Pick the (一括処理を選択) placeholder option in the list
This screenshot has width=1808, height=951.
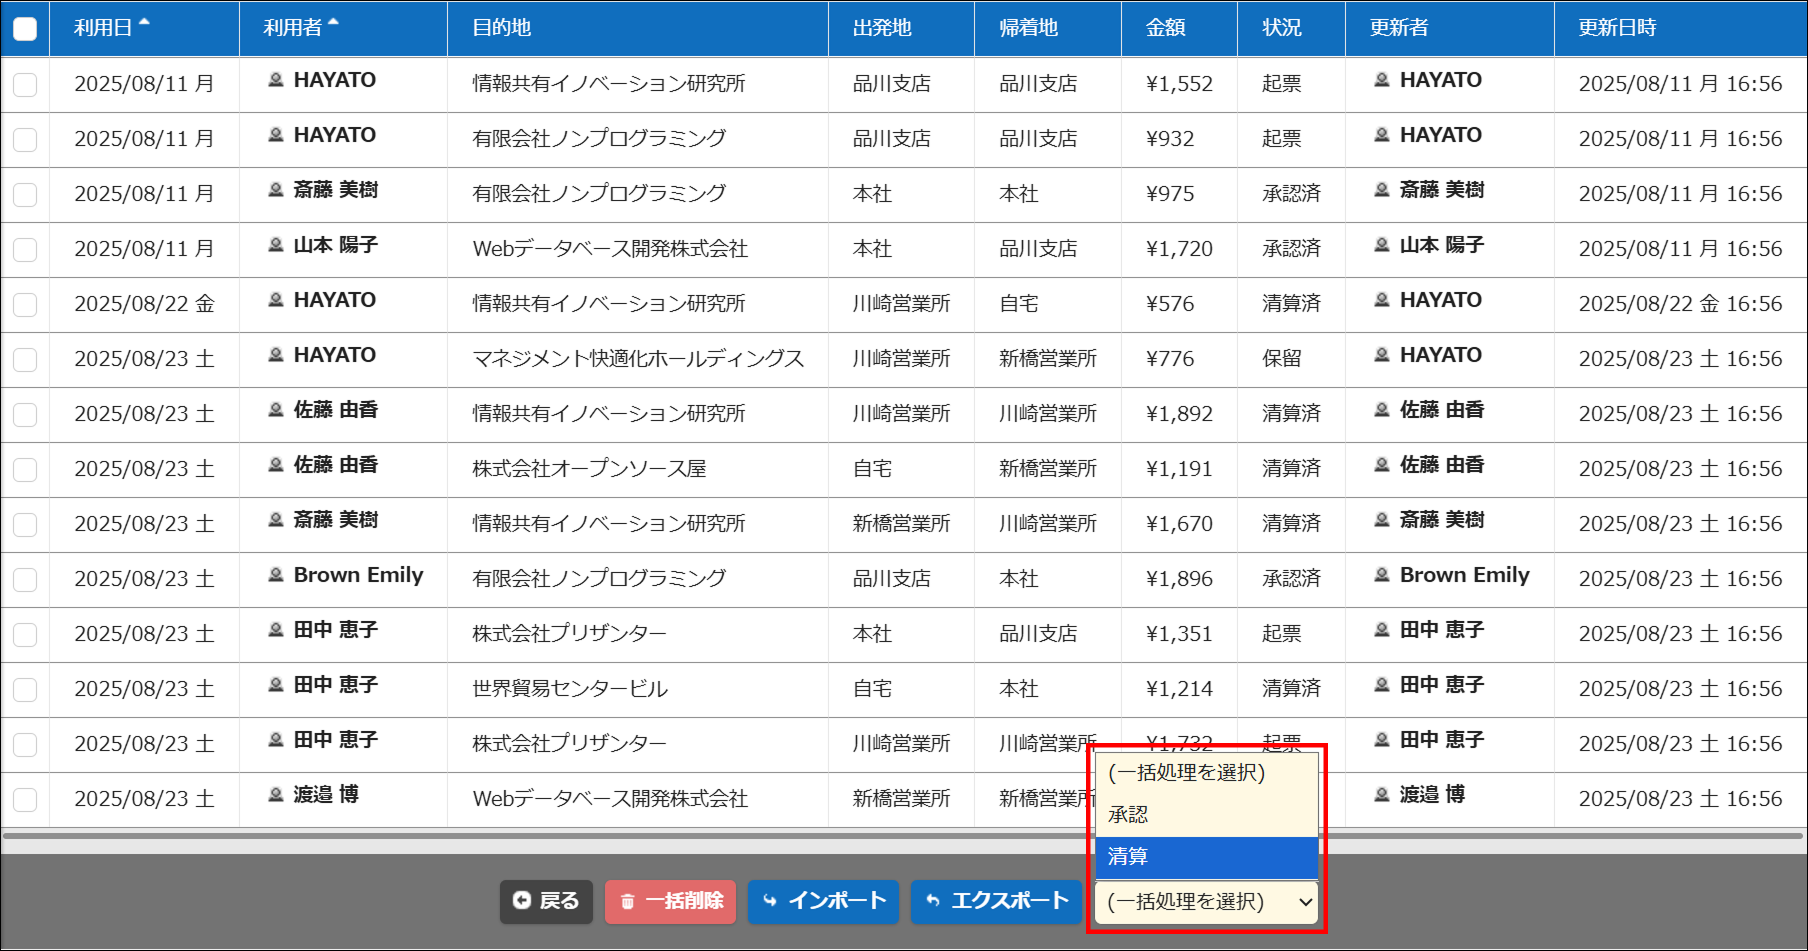pos(1207,773)
